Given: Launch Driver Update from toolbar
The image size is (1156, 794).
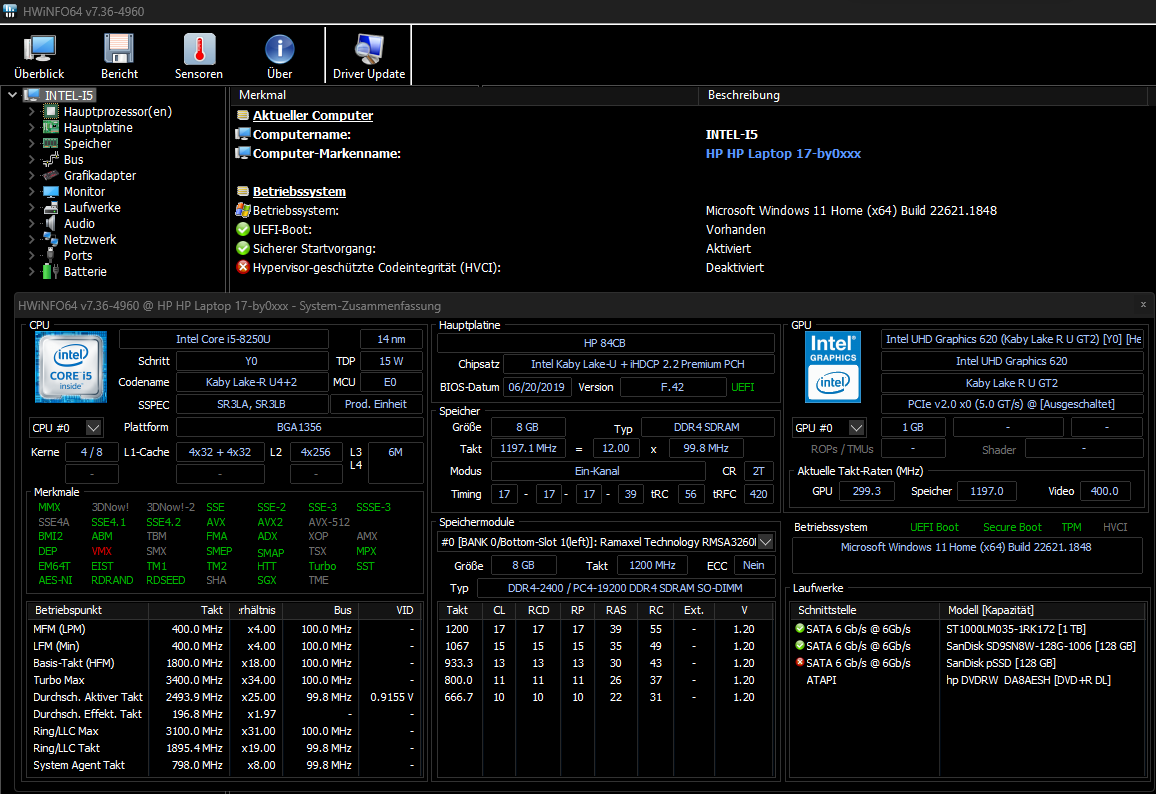Looking at the screenshot, I should (x=369, y=56).
